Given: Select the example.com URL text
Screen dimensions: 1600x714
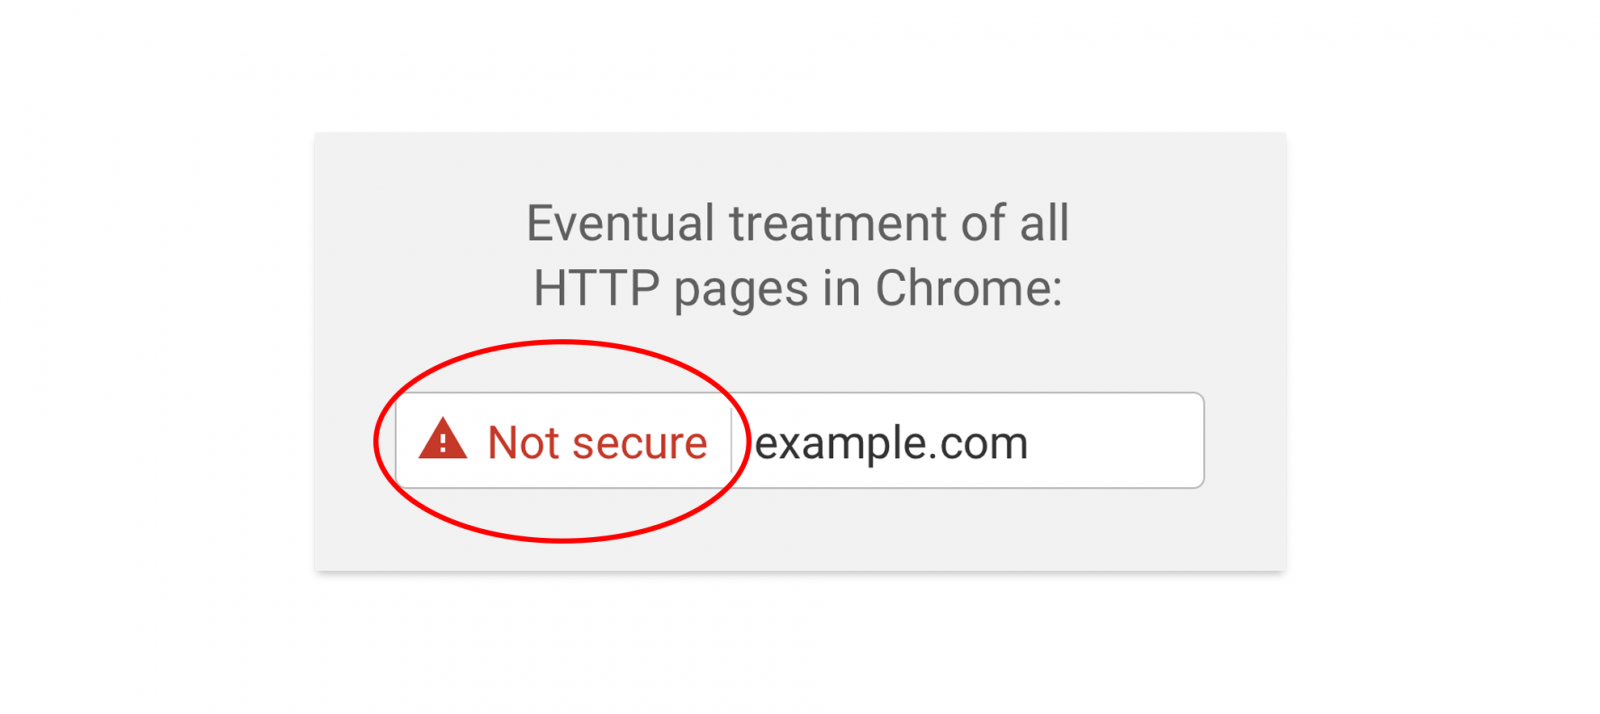Looking at the screenshot, I should pos(891,443).
